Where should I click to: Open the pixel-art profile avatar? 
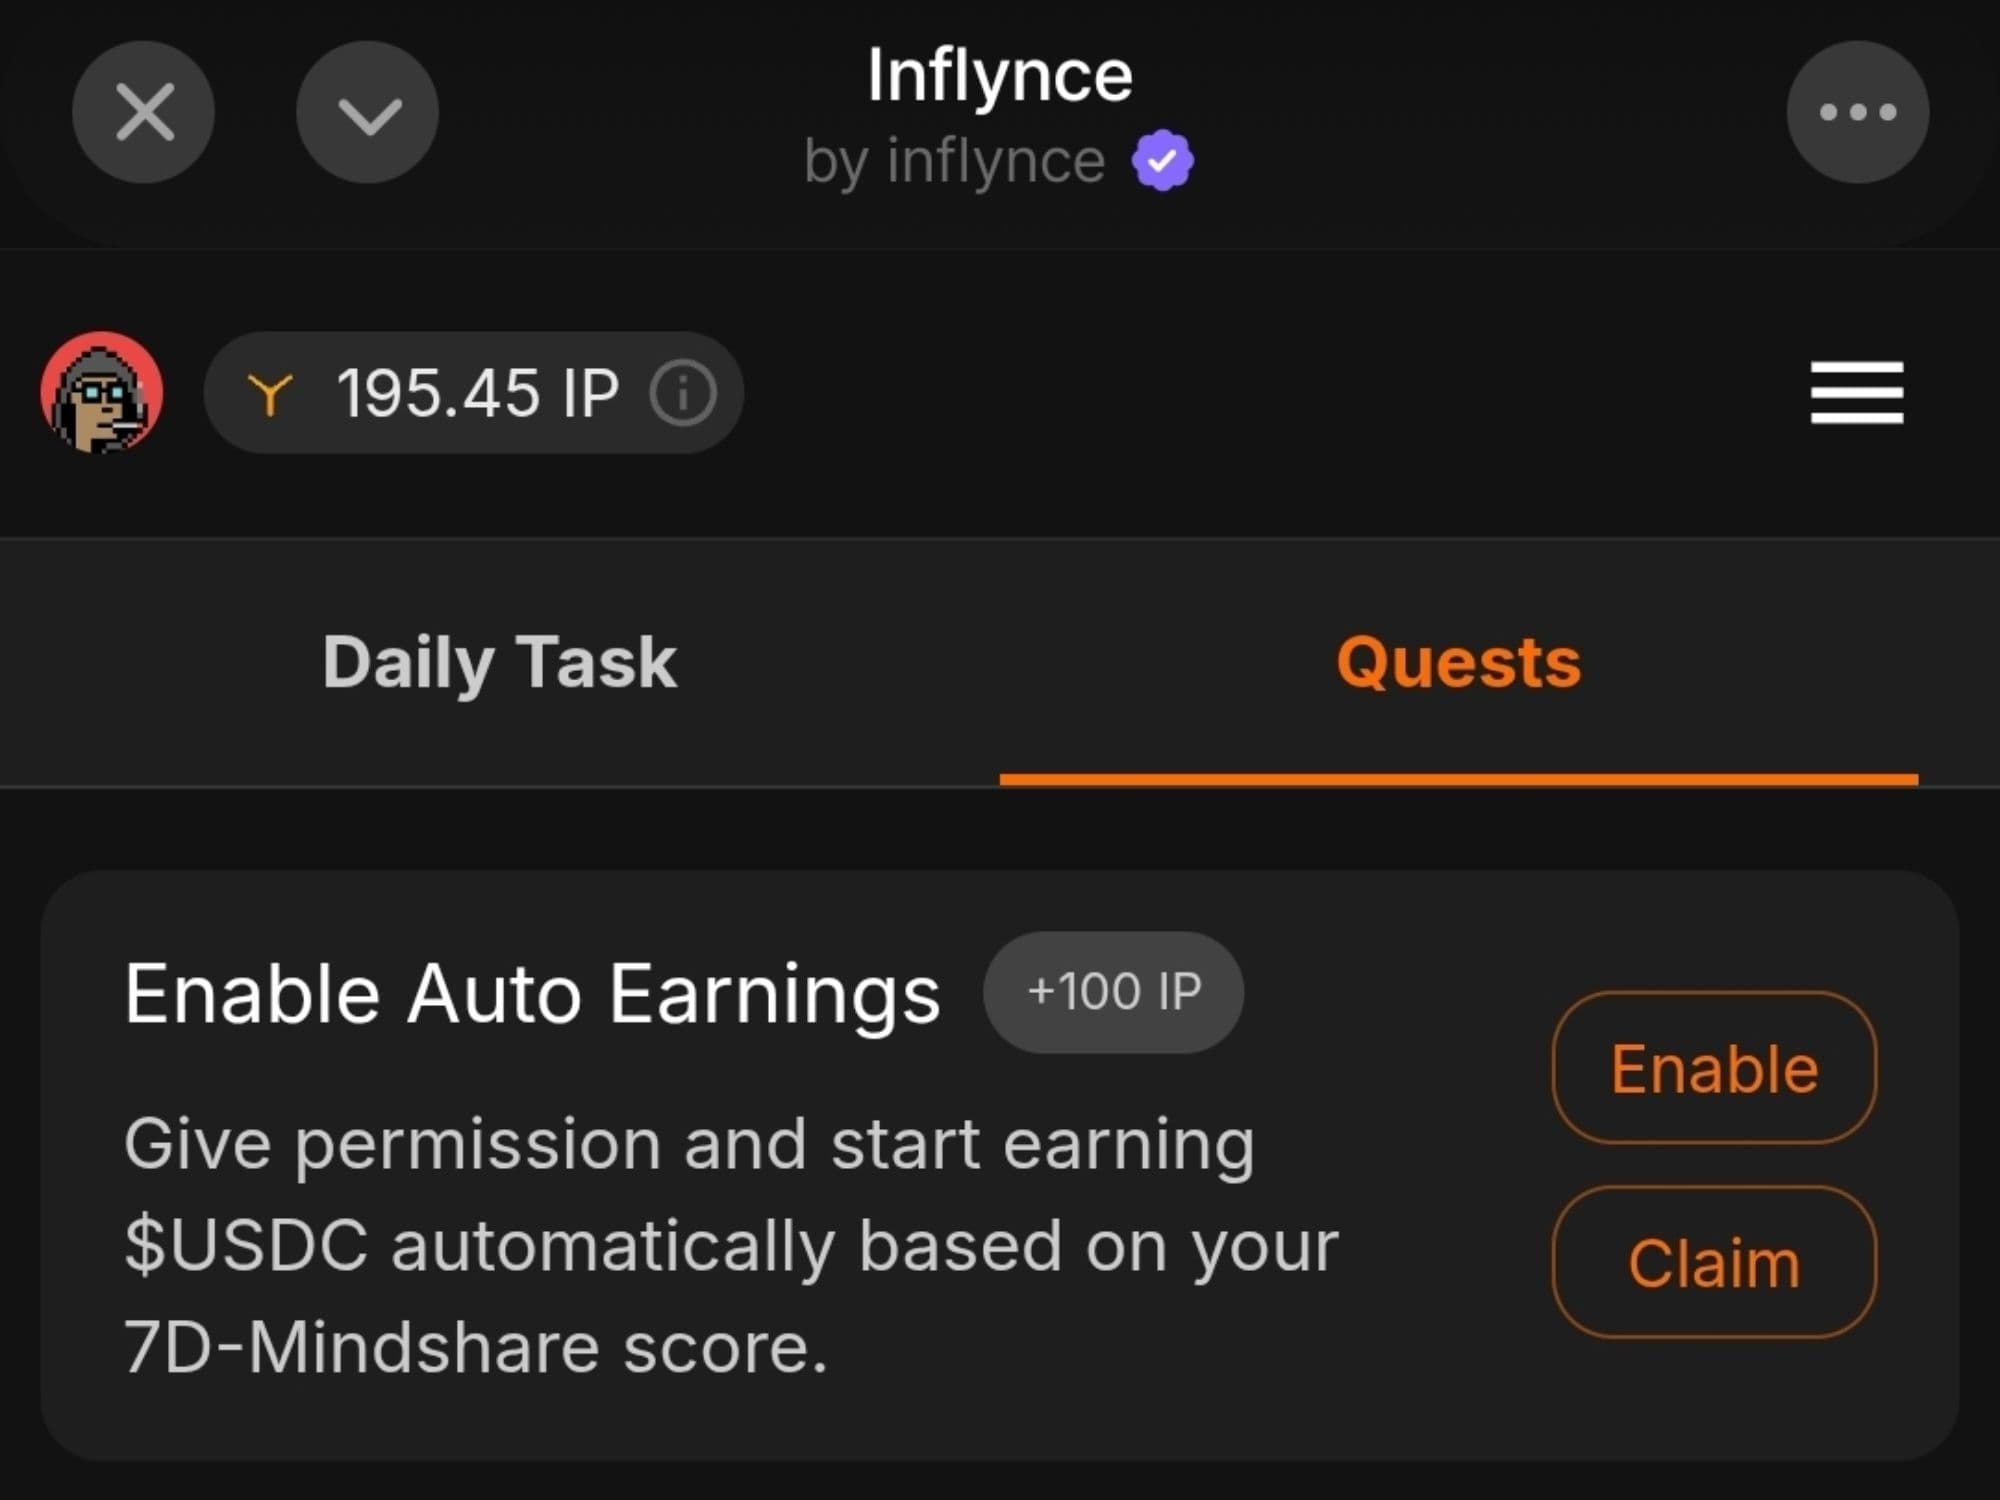pos(101,392)
